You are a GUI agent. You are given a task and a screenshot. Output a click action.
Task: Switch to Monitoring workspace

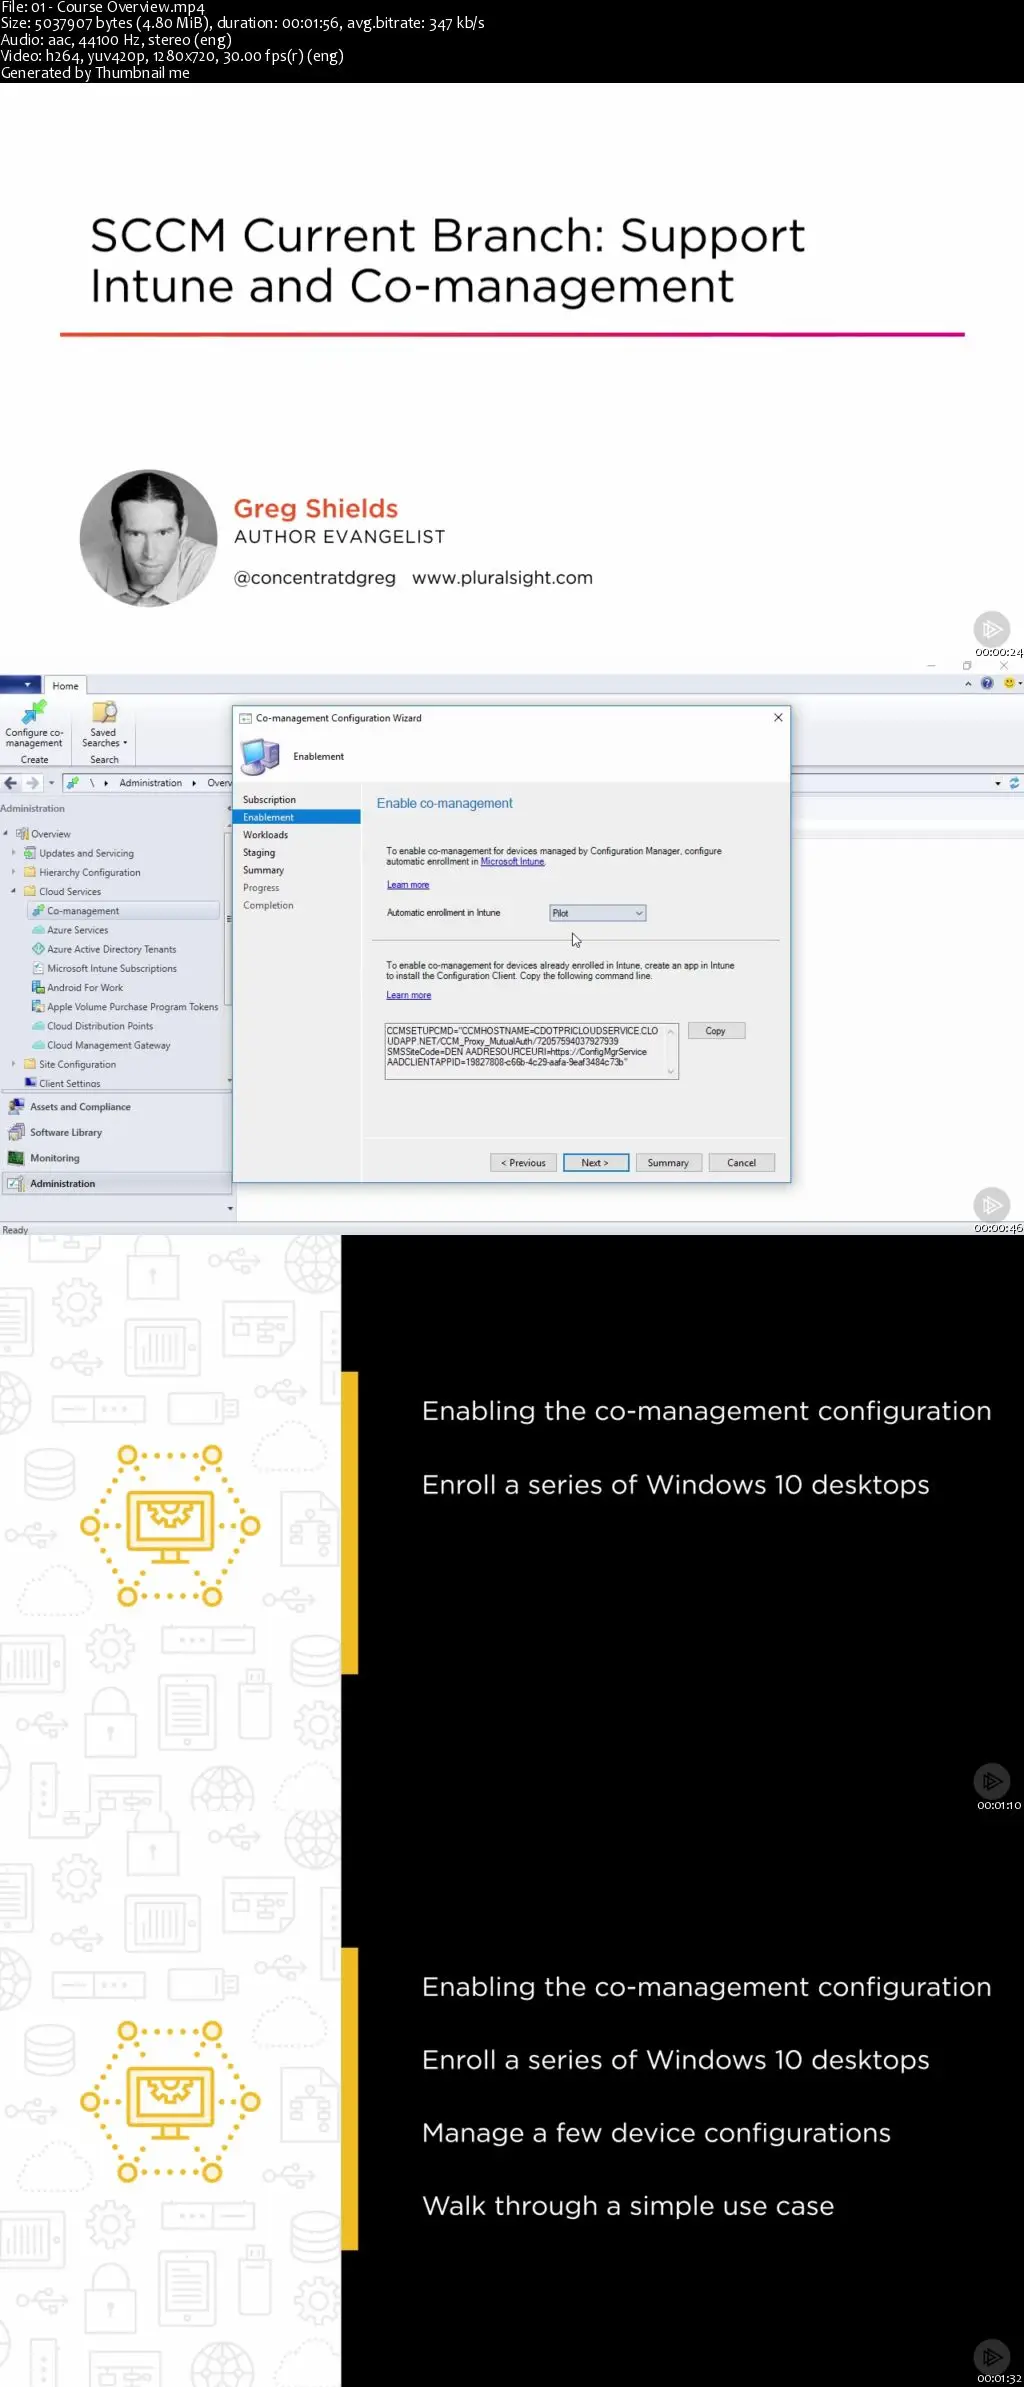[x=115, y=1158]
